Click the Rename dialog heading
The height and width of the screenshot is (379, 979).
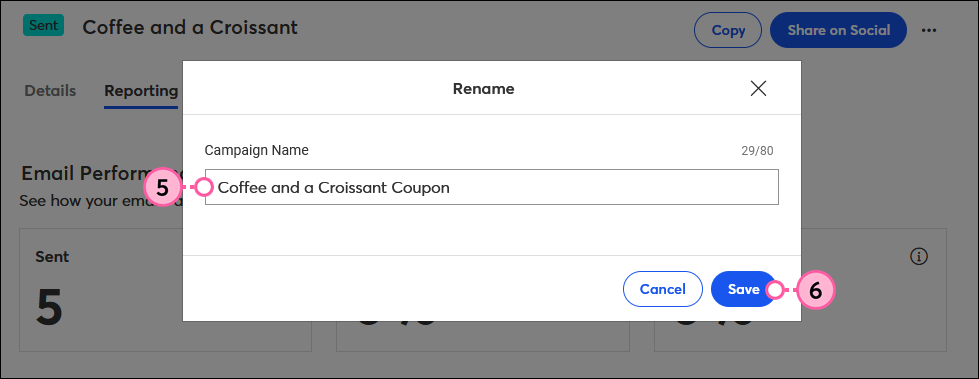coord(483,89)
